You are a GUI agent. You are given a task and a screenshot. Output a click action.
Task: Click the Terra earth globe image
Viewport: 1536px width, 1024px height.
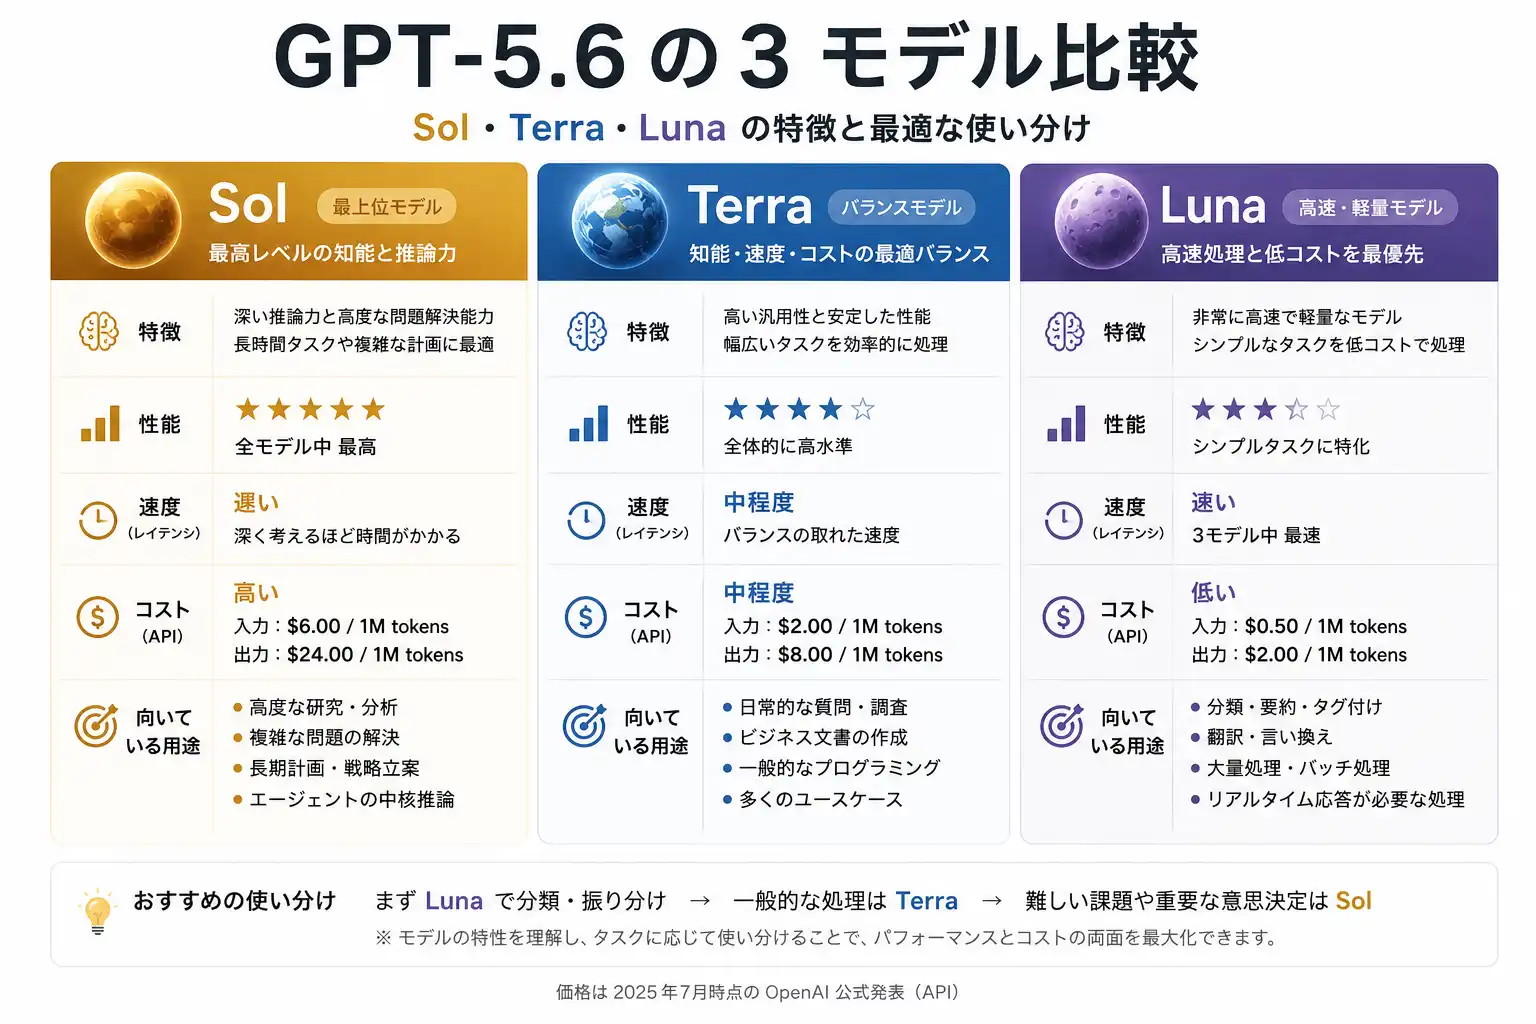pos(619,221)
